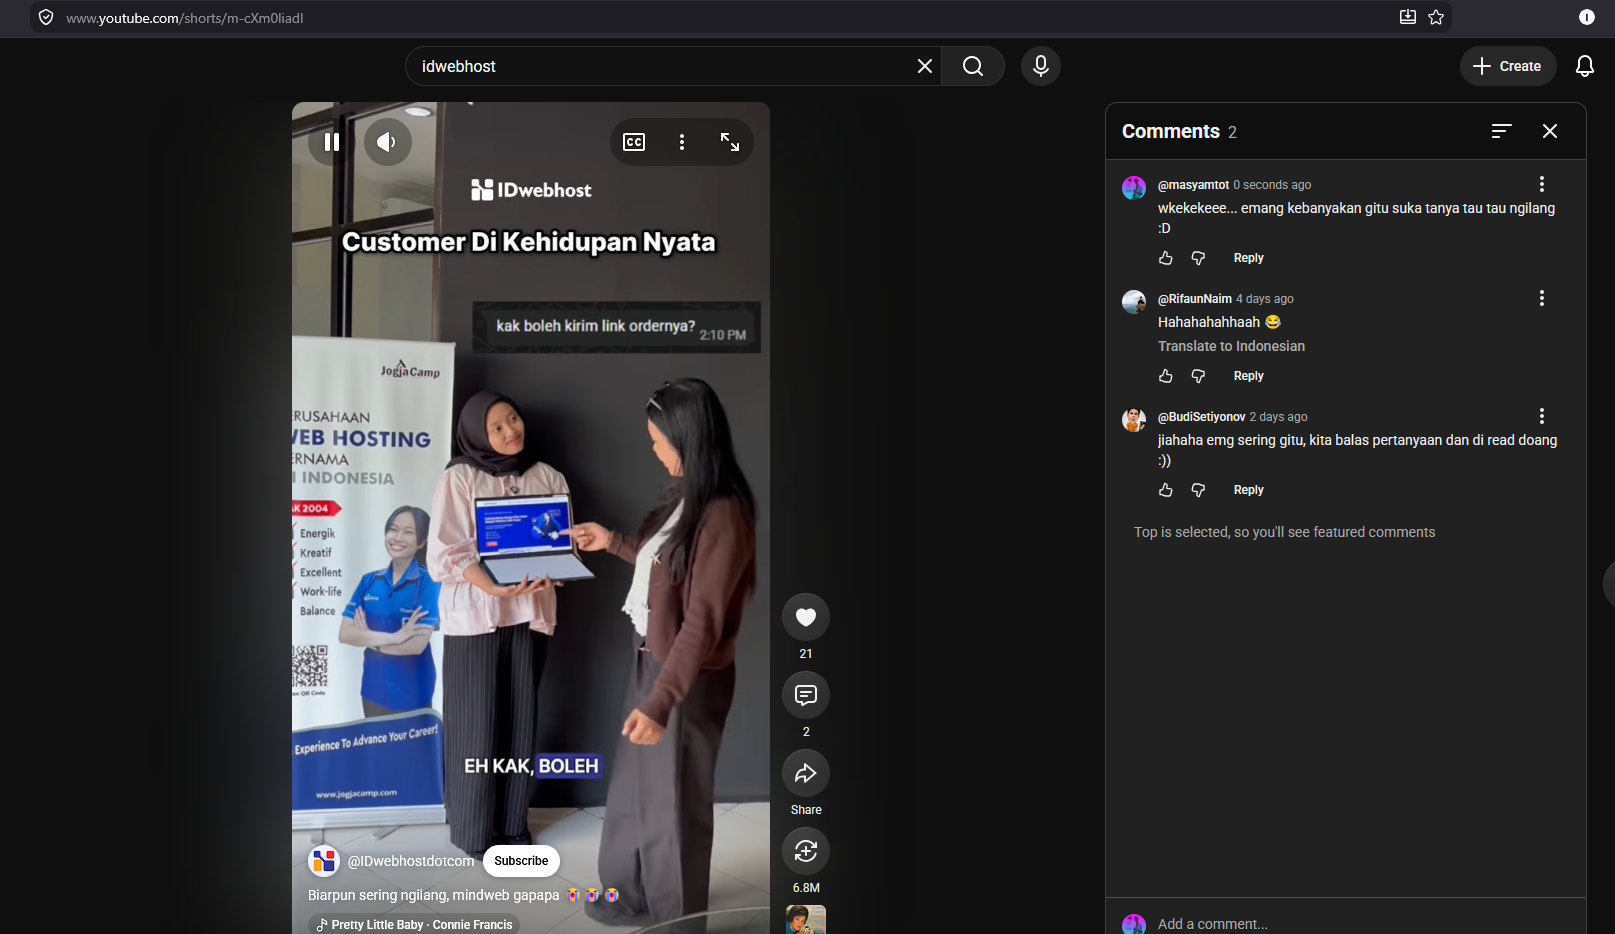This screenshot has height=934, width=1615.
Task: Open the @masyamtot username link
Action: tap(1193, 185)
